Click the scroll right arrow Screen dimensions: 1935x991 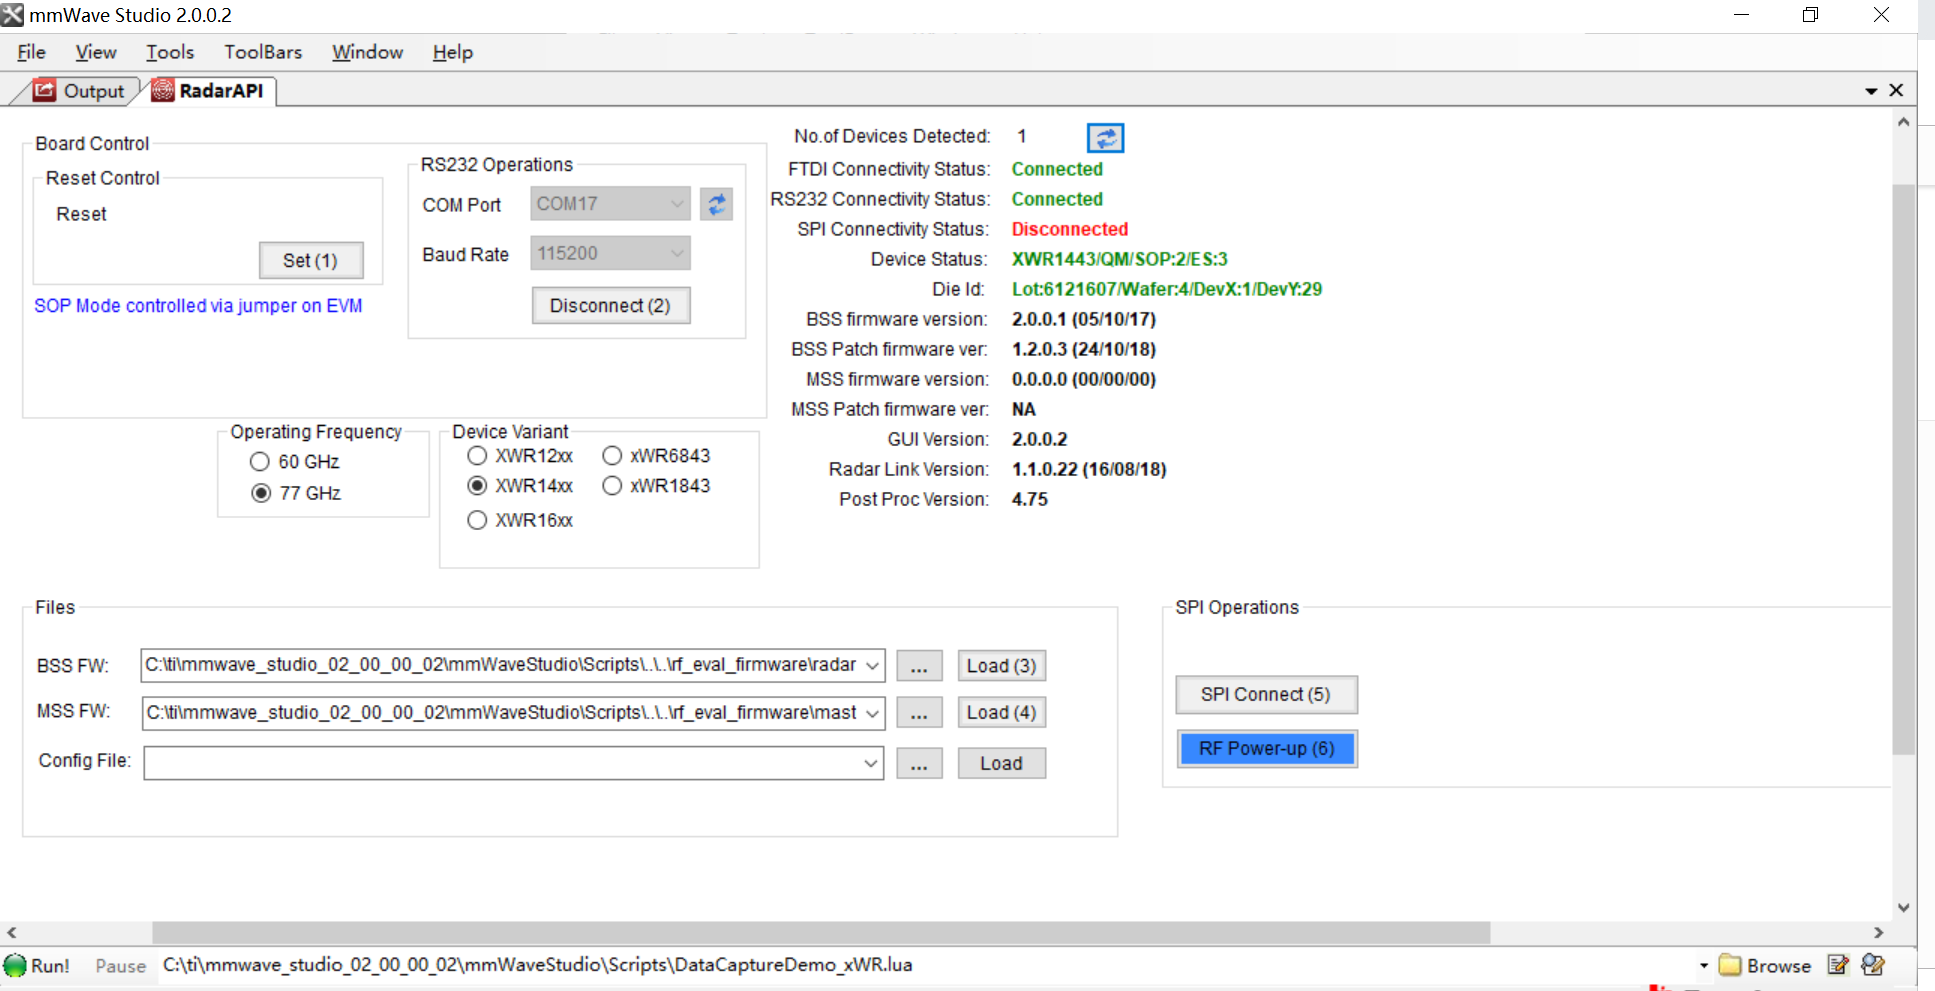pyautogui.click(x=1879, y=932)
